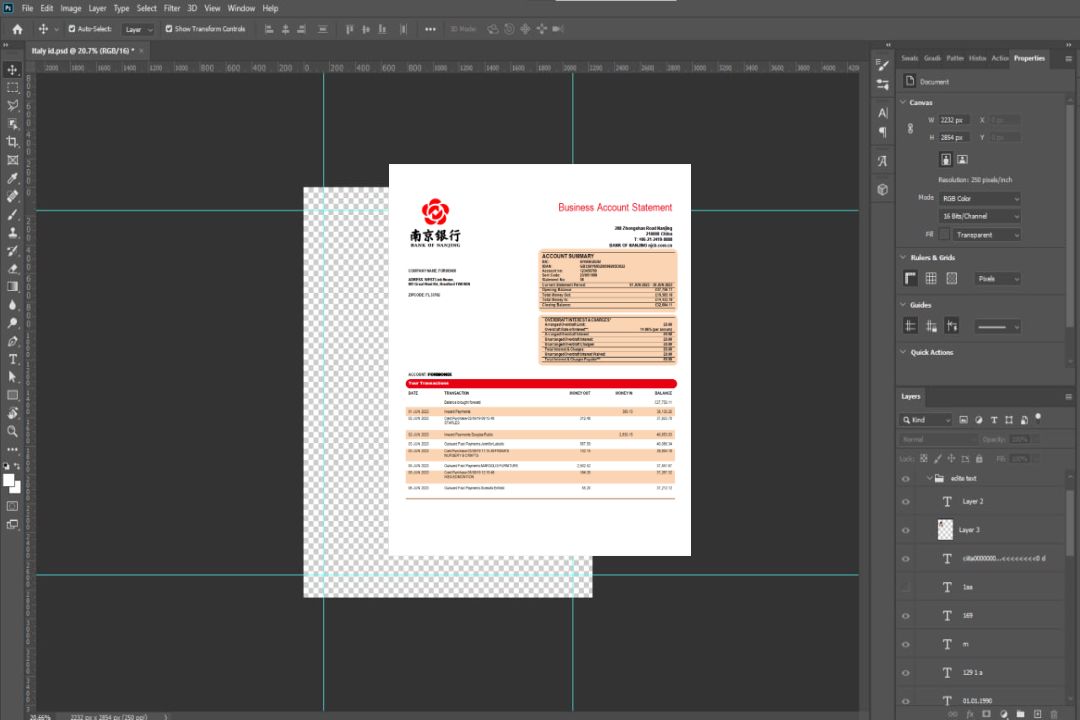
Task: Open the Auto-Select Layer dropdown
Action: coord(138,29)
